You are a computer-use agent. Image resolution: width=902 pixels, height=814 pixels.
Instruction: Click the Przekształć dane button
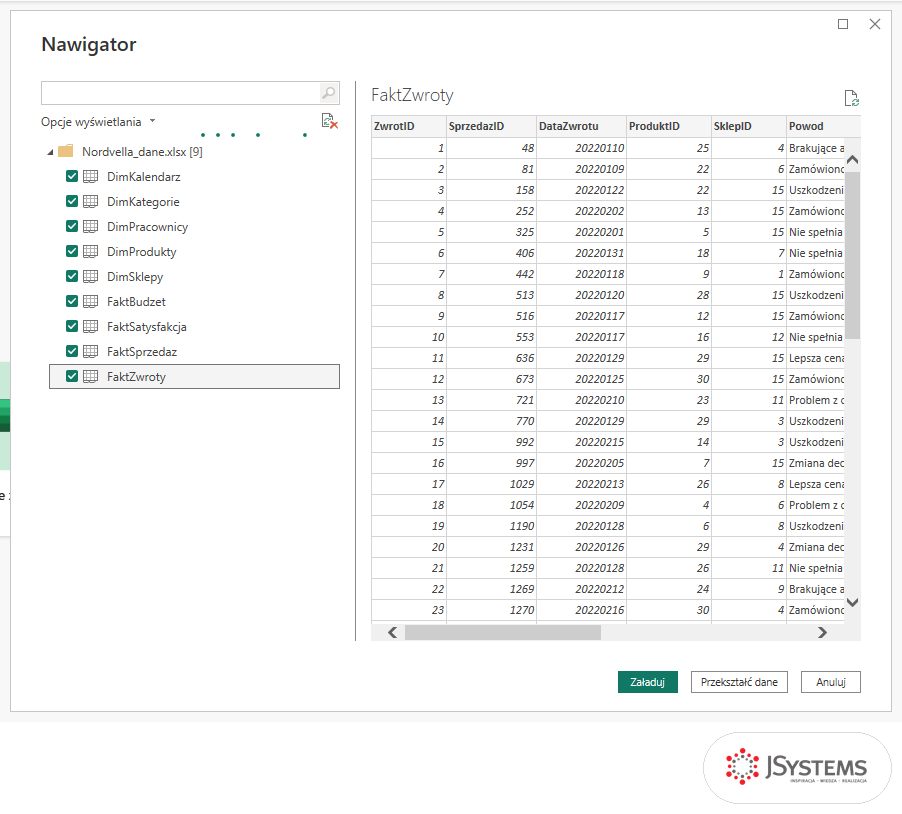click(x=739, y=682)
